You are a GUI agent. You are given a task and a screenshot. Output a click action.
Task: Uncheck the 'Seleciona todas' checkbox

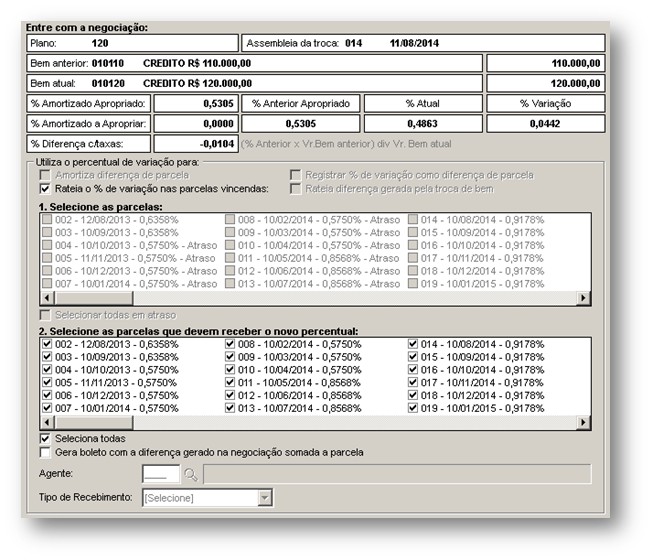[x=45, y=439]
